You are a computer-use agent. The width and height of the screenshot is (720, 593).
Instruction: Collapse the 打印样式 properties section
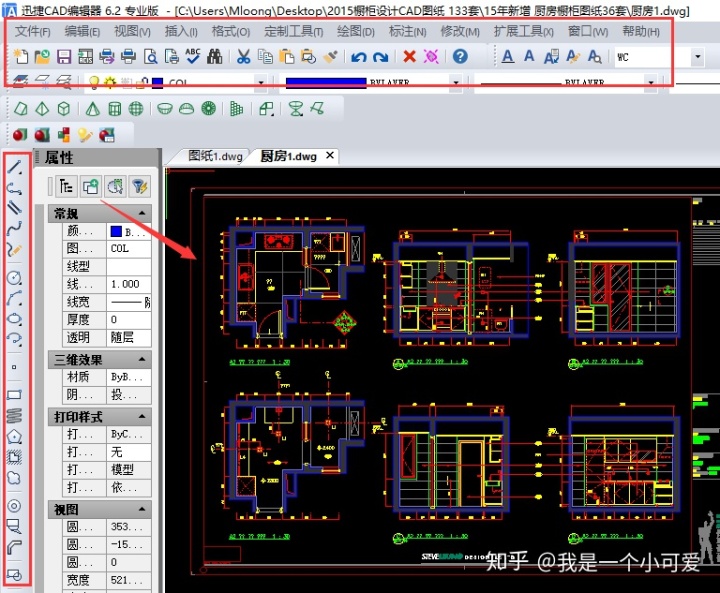(x=142, y=417)
